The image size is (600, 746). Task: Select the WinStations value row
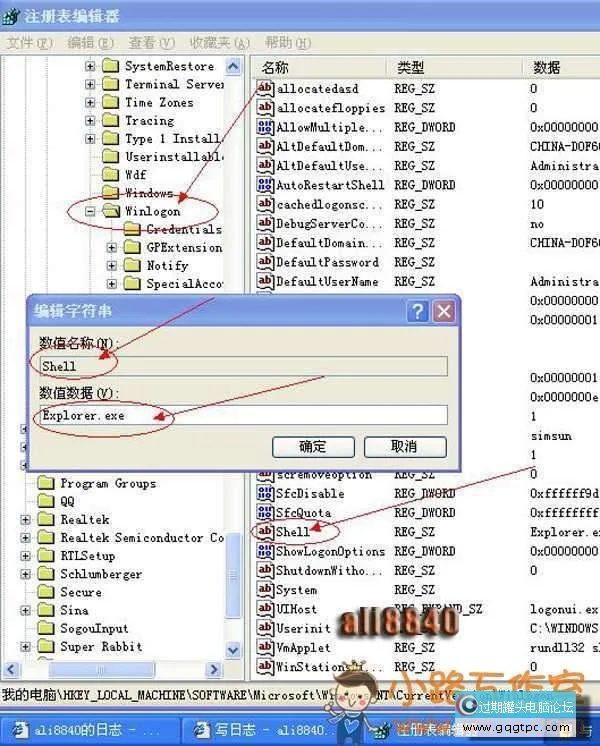425,666
